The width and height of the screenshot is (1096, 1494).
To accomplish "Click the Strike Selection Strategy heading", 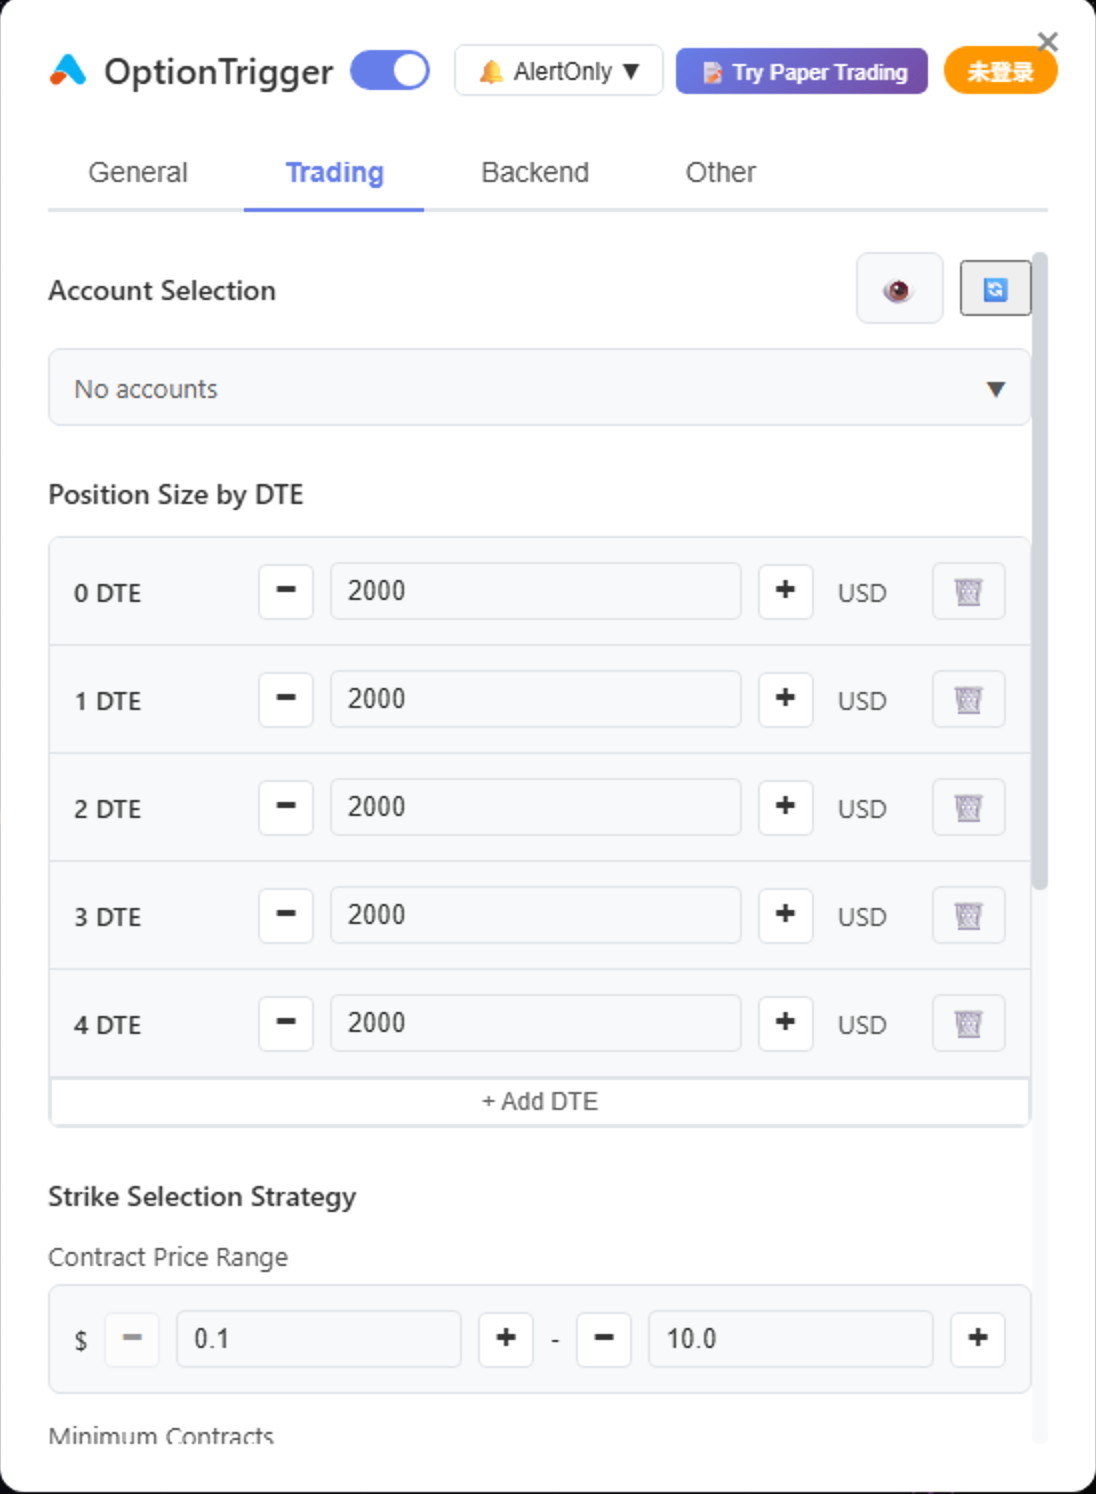I will [202, 1197].
